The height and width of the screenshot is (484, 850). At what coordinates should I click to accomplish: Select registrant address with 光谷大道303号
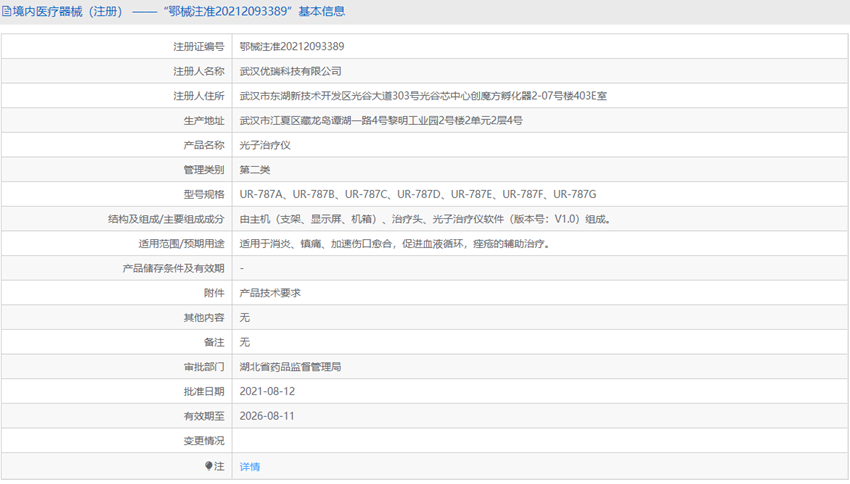pos(423,96)
